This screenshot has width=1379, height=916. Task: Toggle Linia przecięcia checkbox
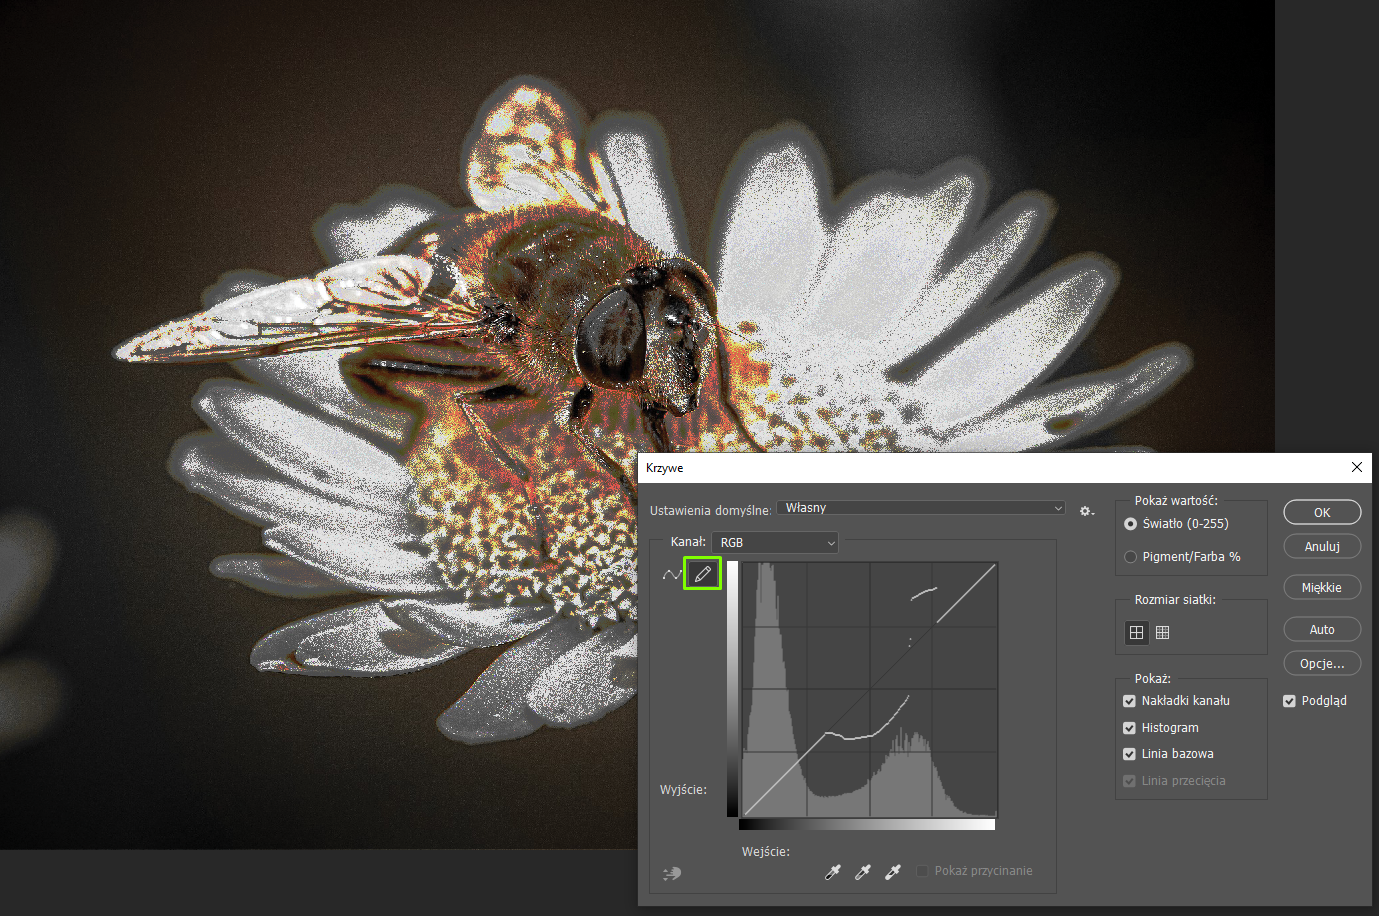1129,781
